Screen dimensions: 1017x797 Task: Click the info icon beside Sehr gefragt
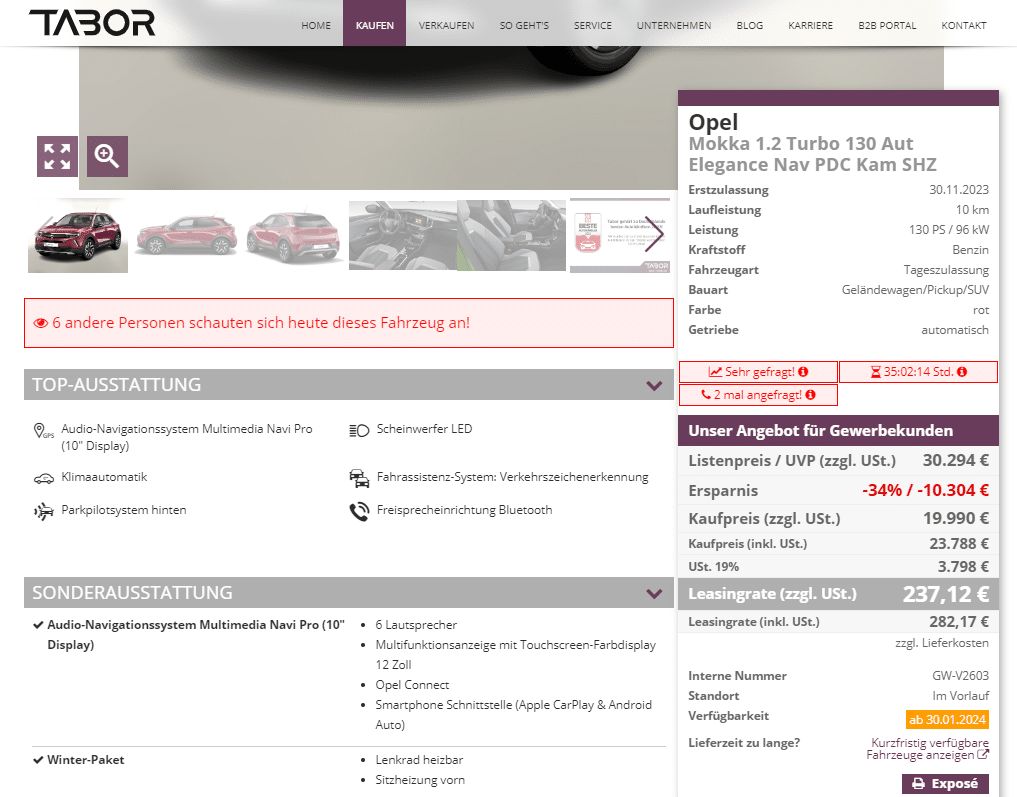pos(803,372)
